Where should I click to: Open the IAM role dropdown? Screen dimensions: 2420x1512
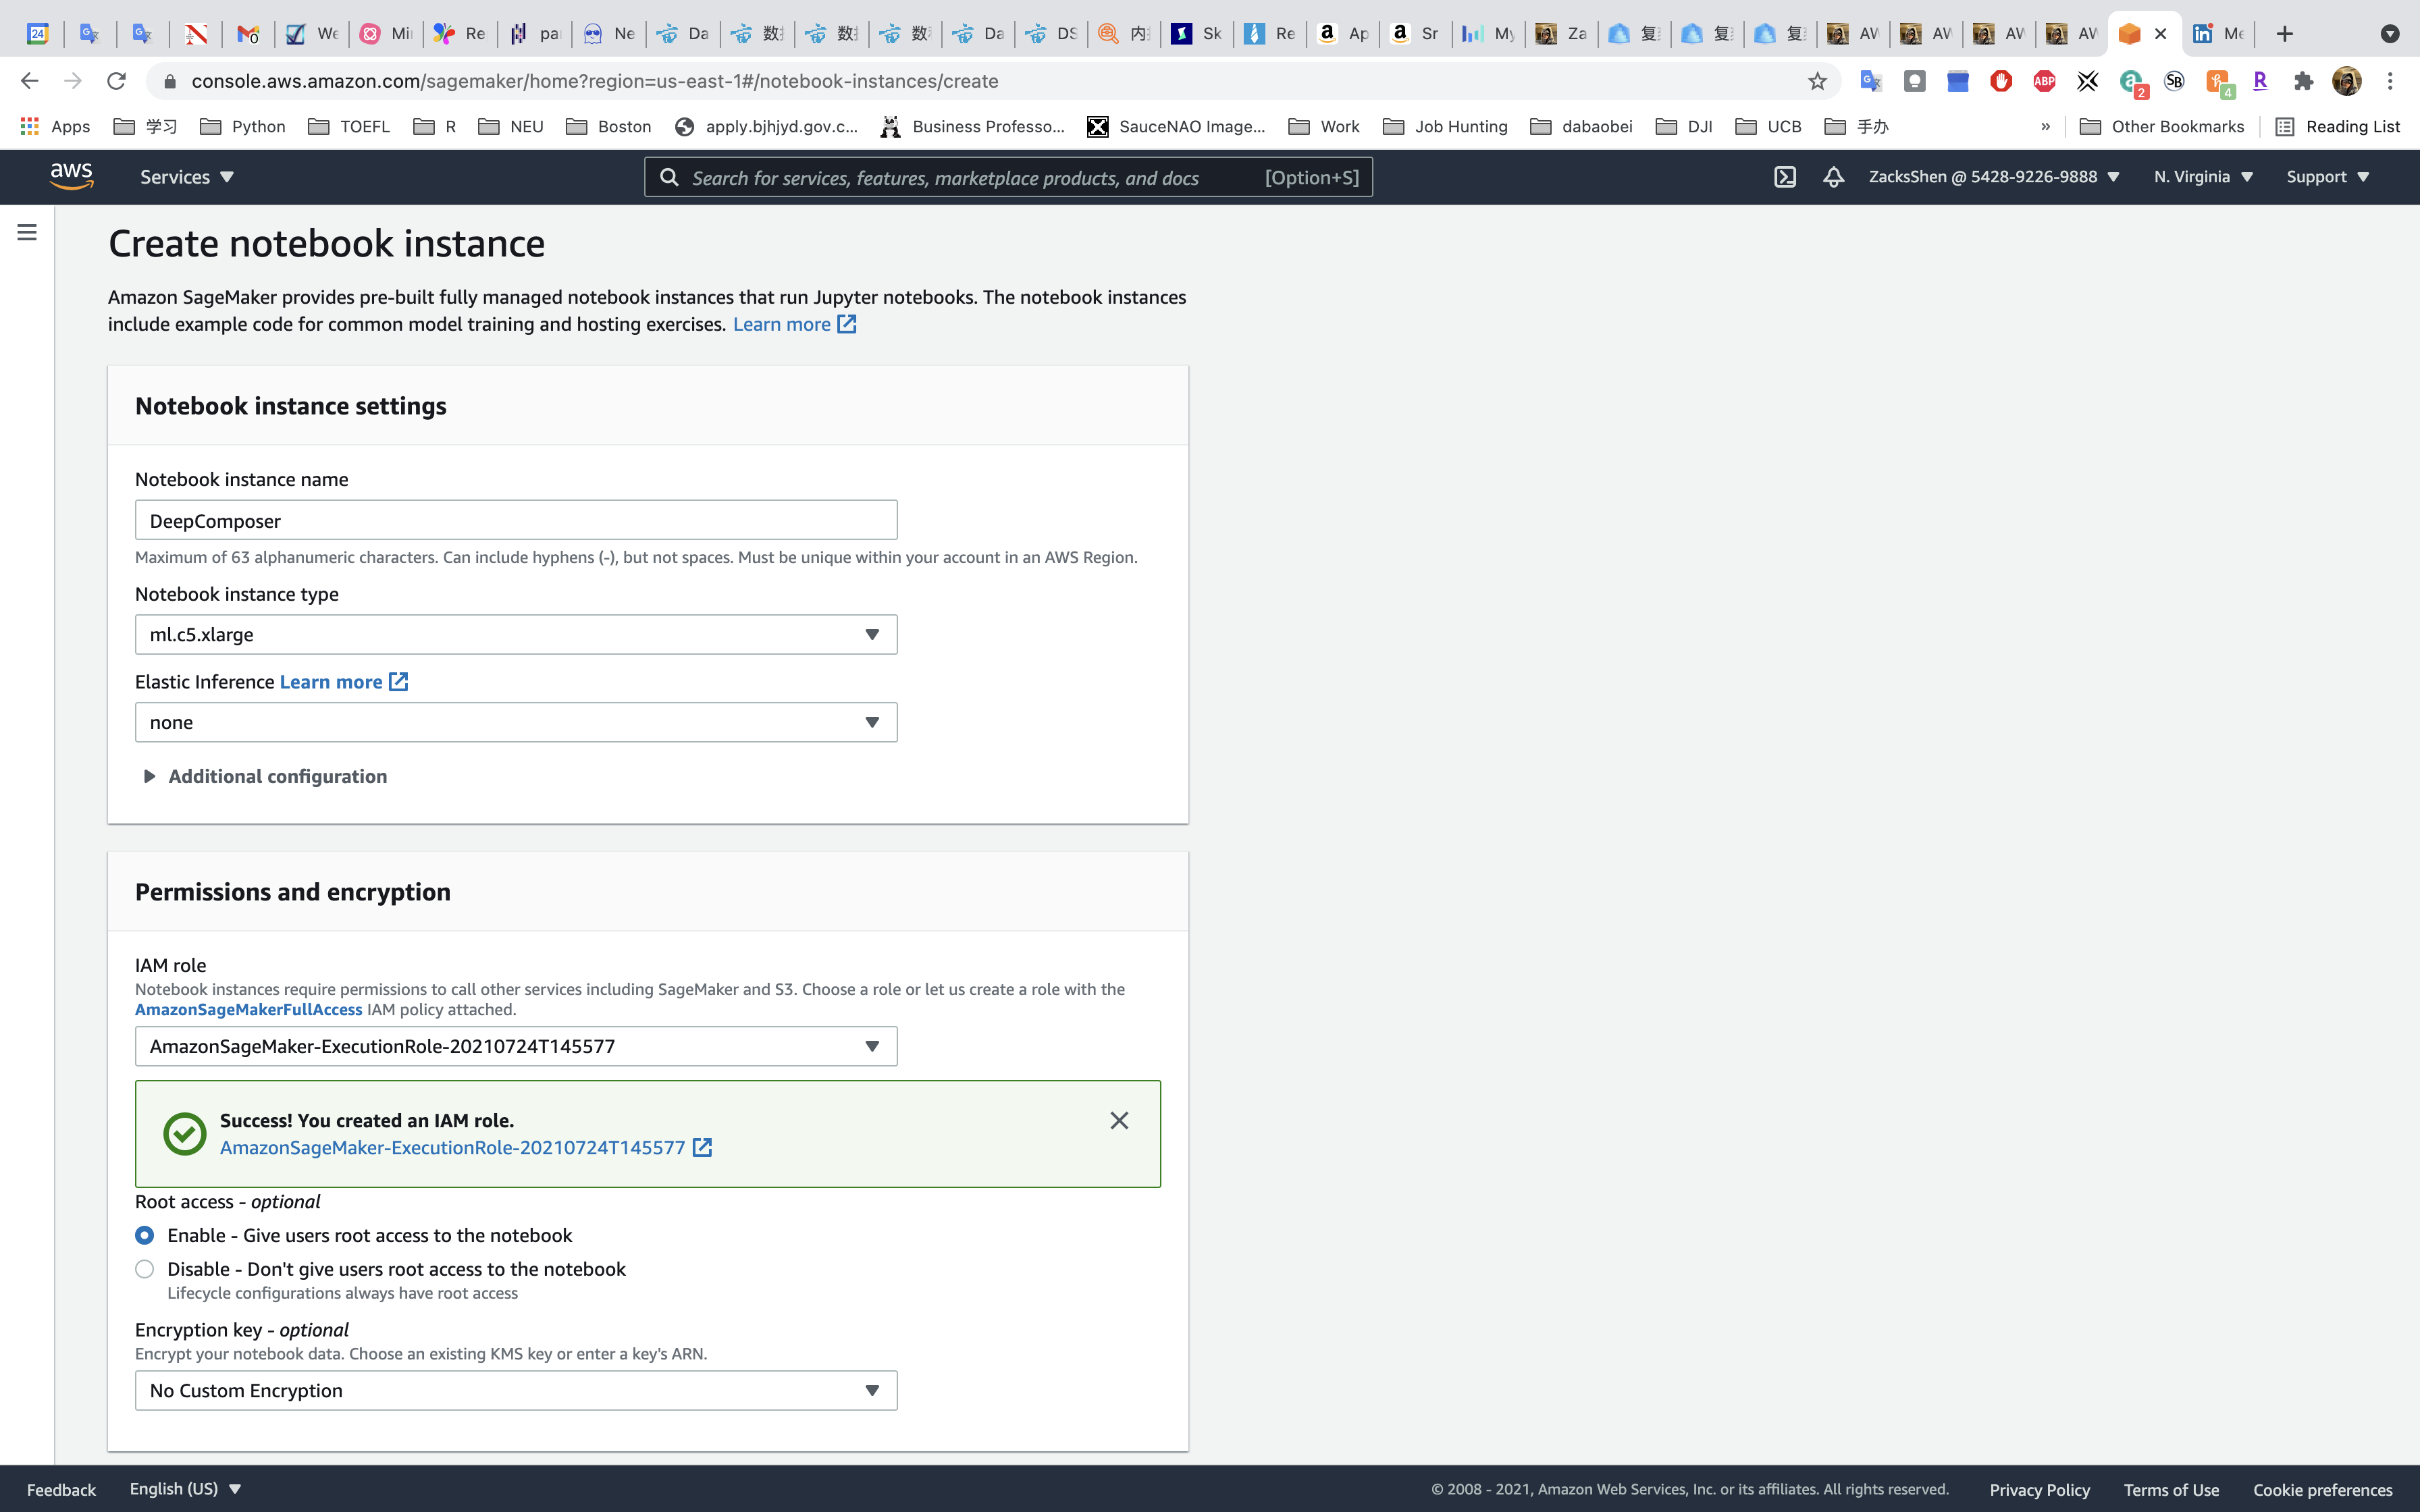516,1046
